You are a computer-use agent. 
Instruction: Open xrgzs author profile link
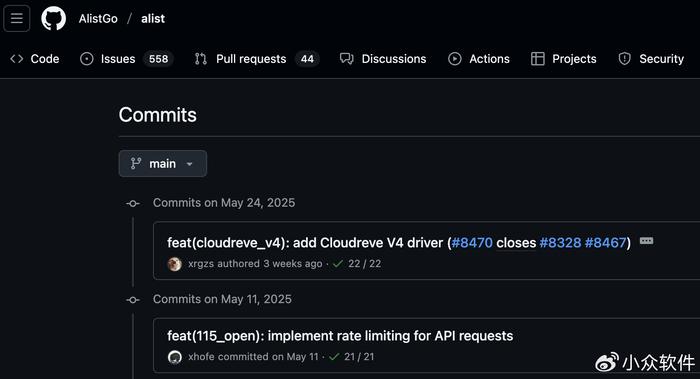click(x=201, y=264)
